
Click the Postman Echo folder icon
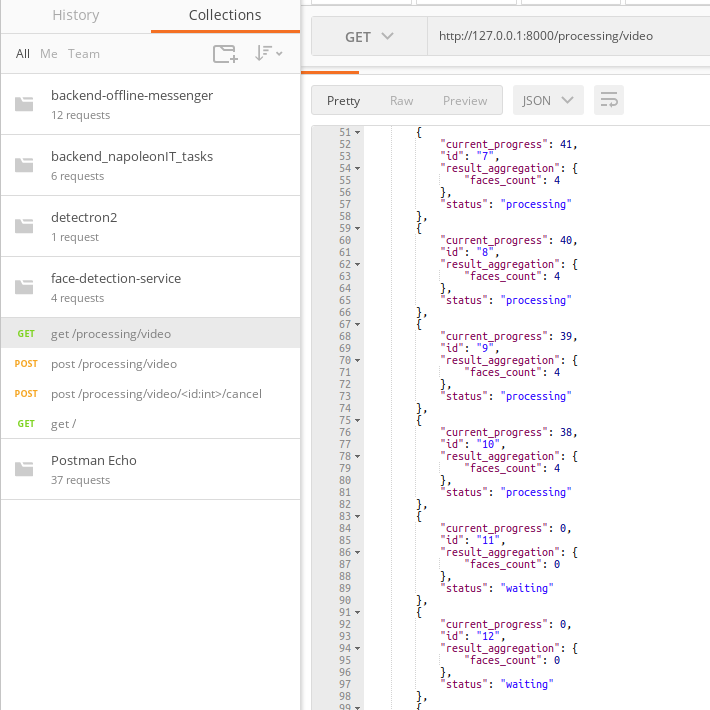(24, 469)
